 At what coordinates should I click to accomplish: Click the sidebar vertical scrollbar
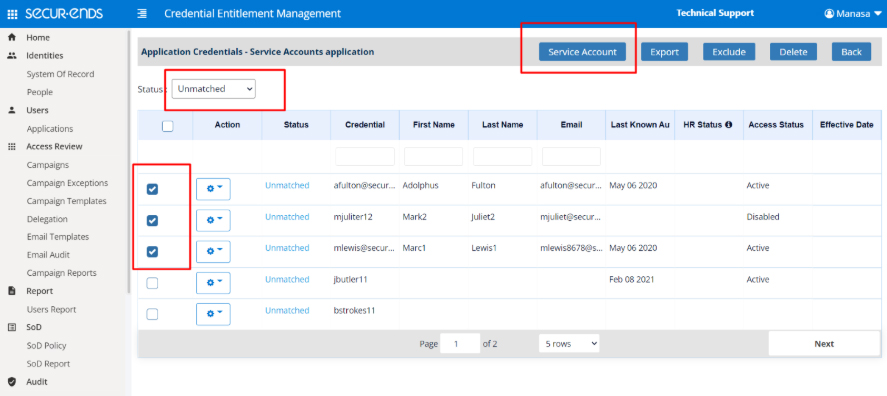point(129,161)
